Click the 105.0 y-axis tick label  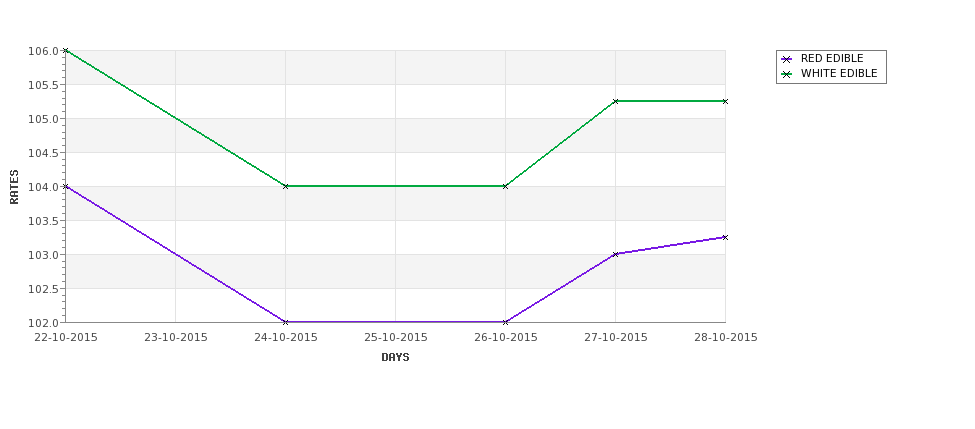(44, 119)
